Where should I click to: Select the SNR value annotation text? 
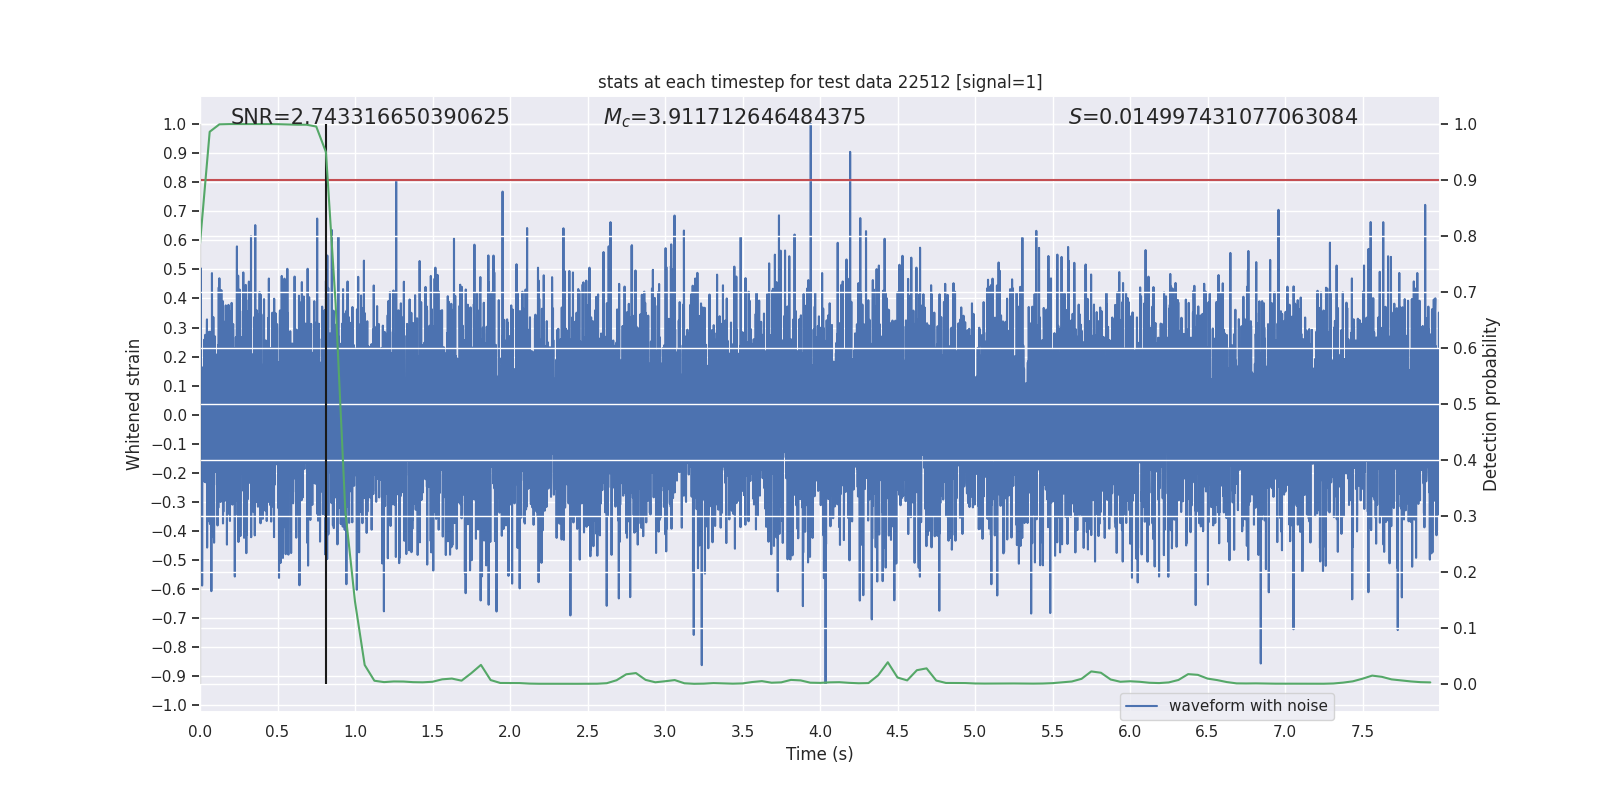click(370, 117)
